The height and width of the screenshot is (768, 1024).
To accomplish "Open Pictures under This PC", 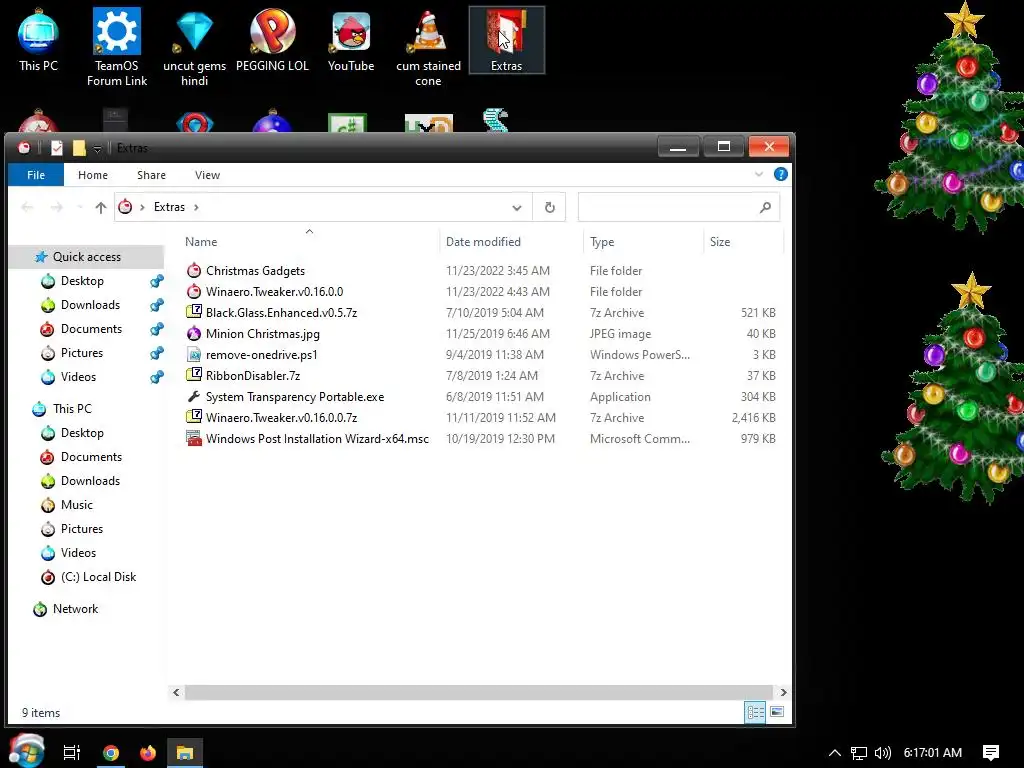I will pos(82,529).
